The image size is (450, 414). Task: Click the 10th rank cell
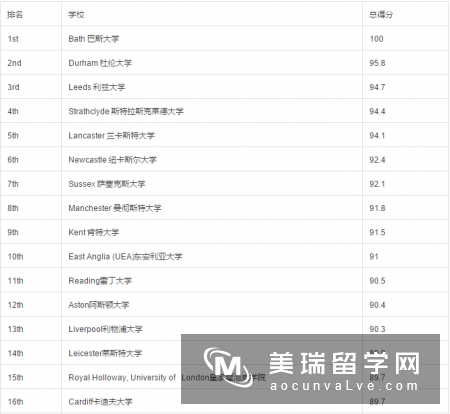click(31, 256)
